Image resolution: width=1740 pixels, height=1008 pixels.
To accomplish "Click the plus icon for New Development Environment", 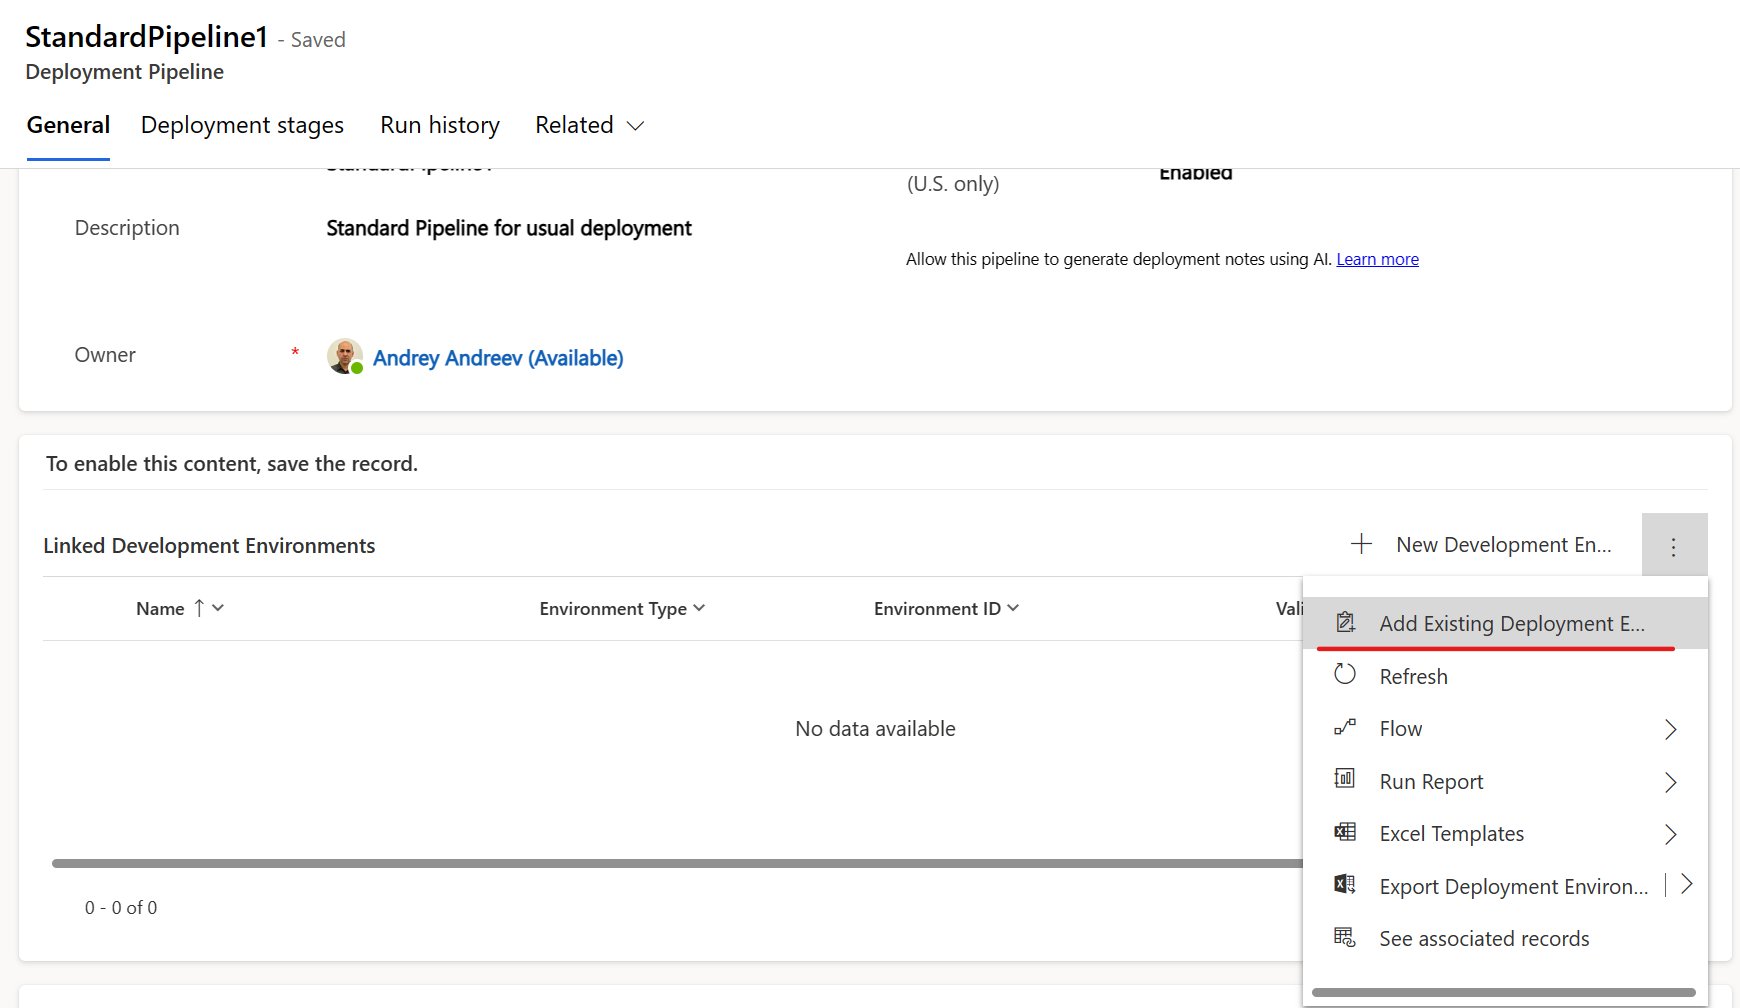I will tap(1361, 544).
